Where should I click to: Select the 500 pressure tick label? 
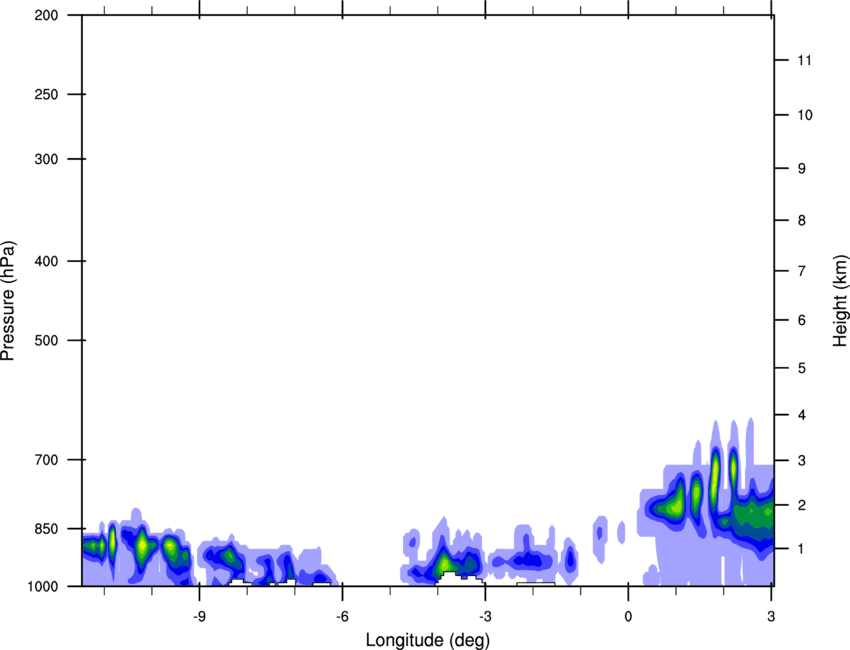pyautogui.click(x=47, y=340)
